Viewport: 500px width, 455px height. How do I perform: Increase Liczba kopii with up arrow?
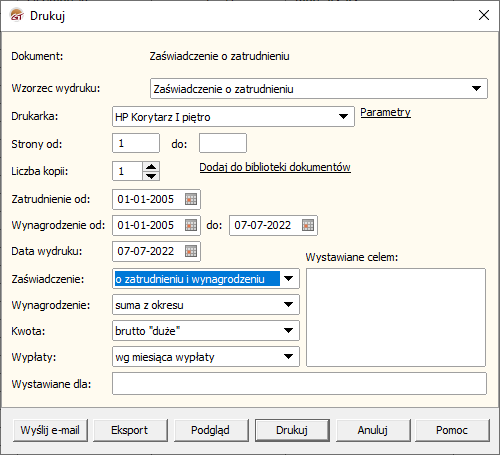click(151, 167)
